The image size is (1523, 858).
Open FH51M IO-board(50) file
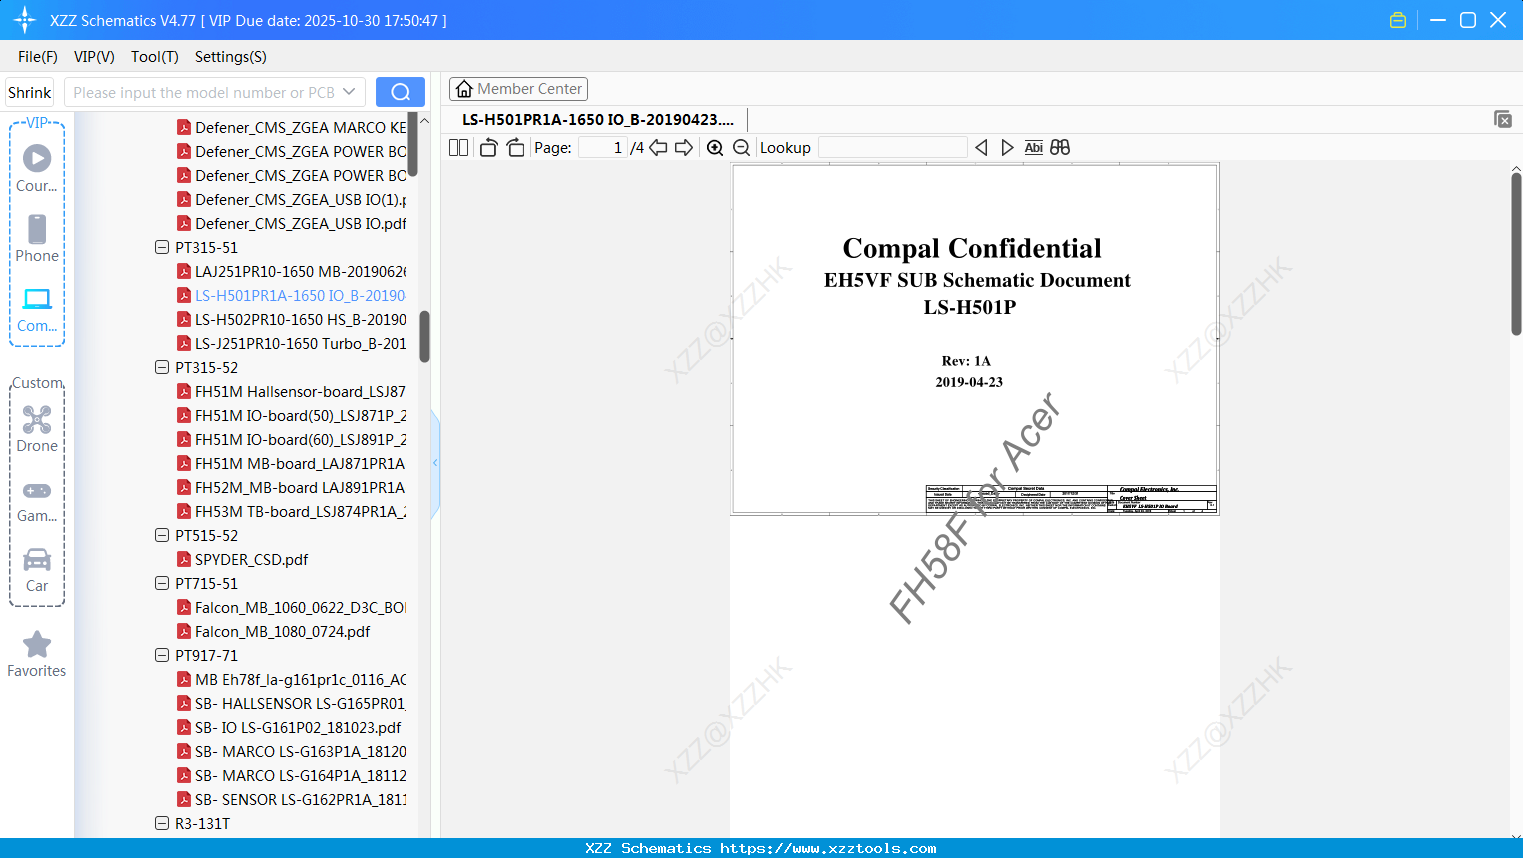[291, 415]
